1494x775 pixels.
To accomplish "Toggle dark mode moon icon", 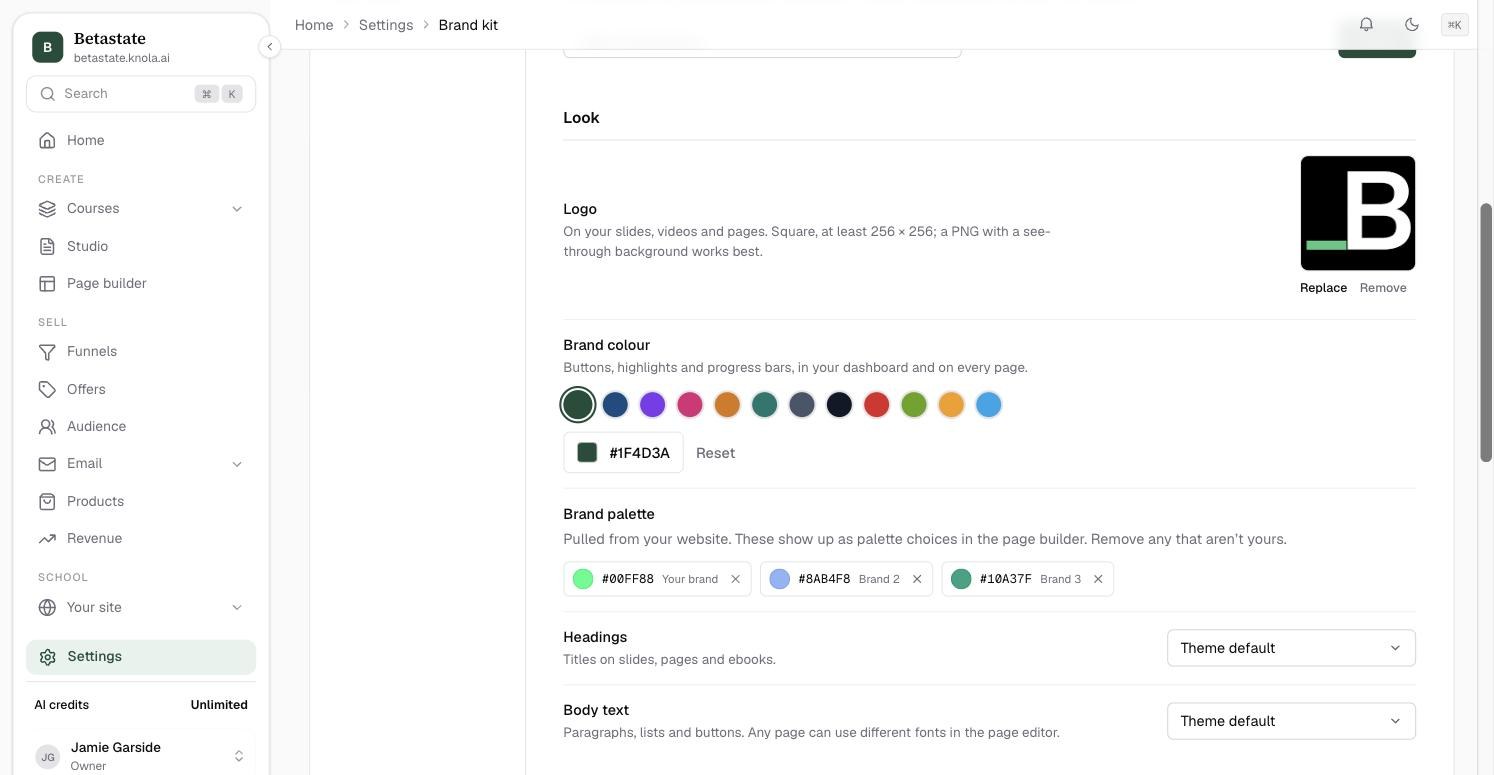I will (x=1412, y=25).
